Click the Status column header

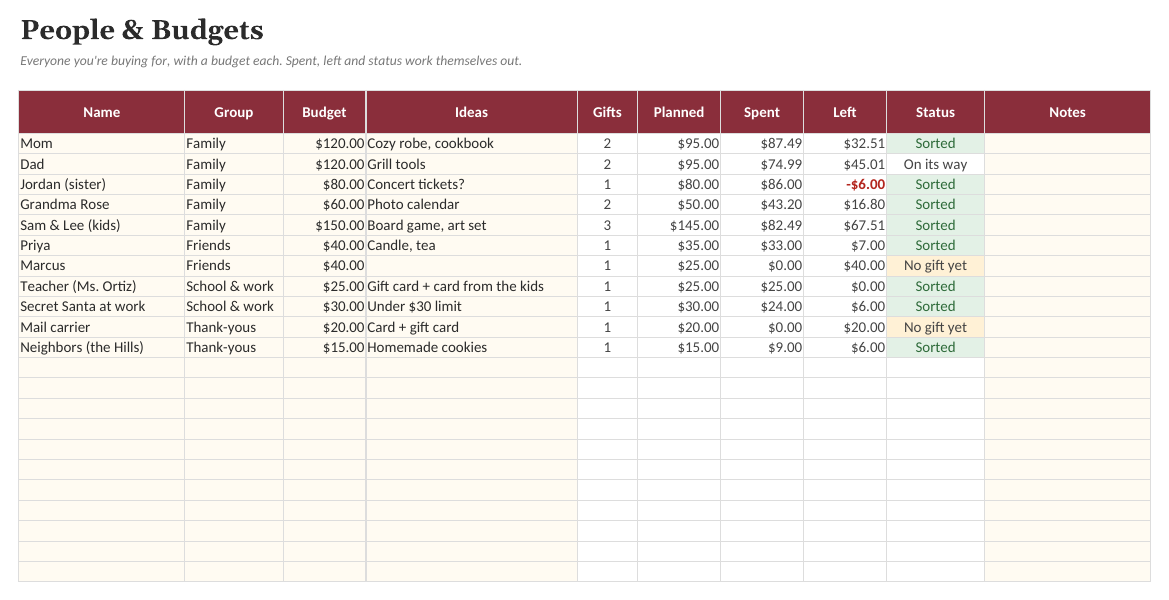tap(935, 112)
